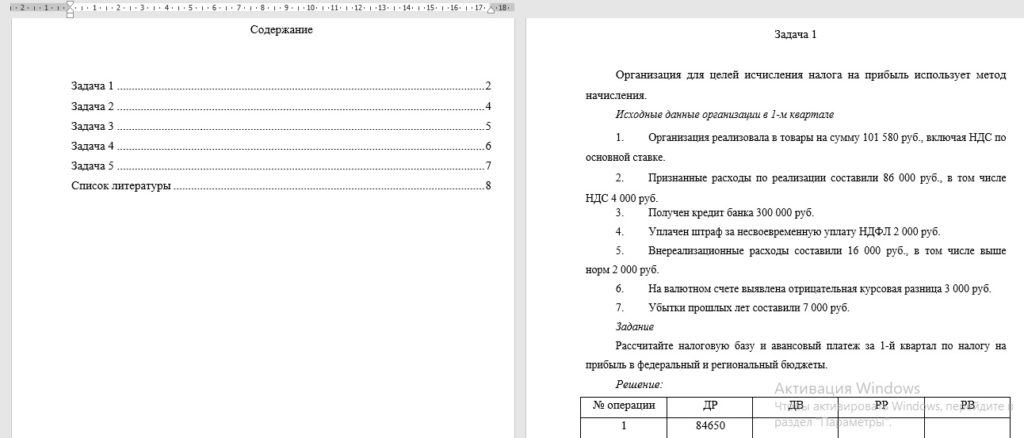The image size is (1024, 438).
Task: Click the right indent marker on the ruler
Action: (x=492, y=8)
